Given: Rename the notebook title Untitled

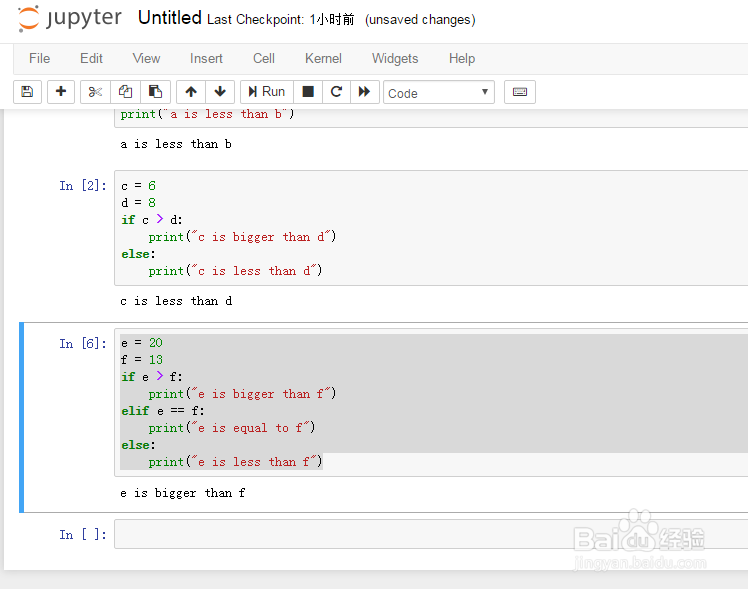Looking at the screenshot, I should tap(170, 18).
